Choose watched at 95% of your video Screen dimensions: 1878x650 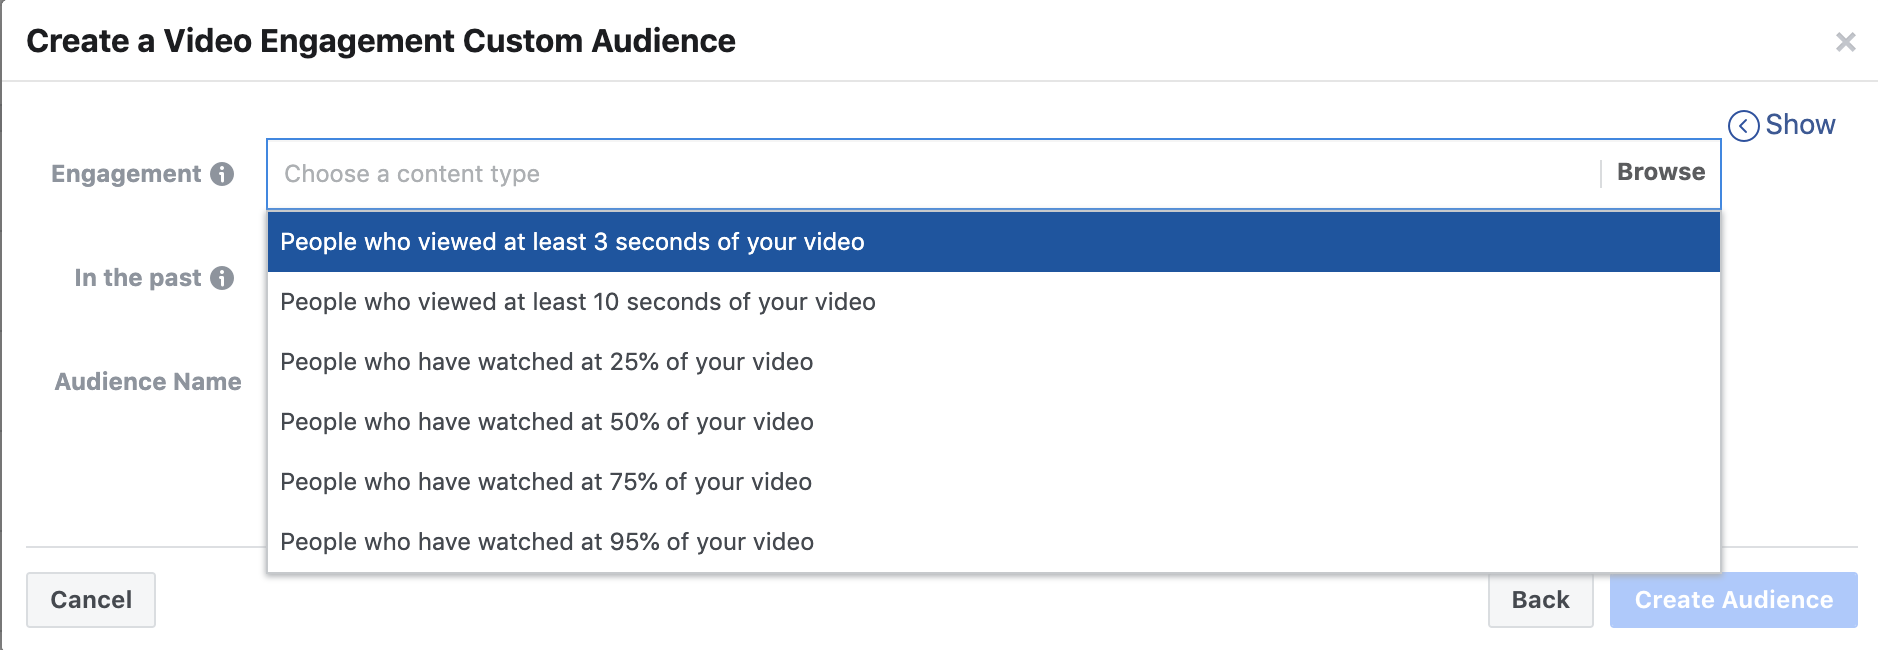(994, 542)
